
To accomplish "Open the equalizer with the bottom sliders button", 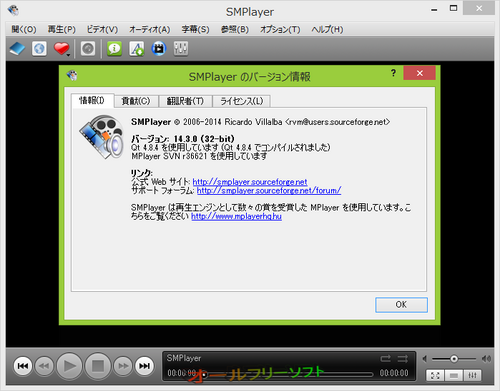I will pyautogui.click(x=472, y=376).
